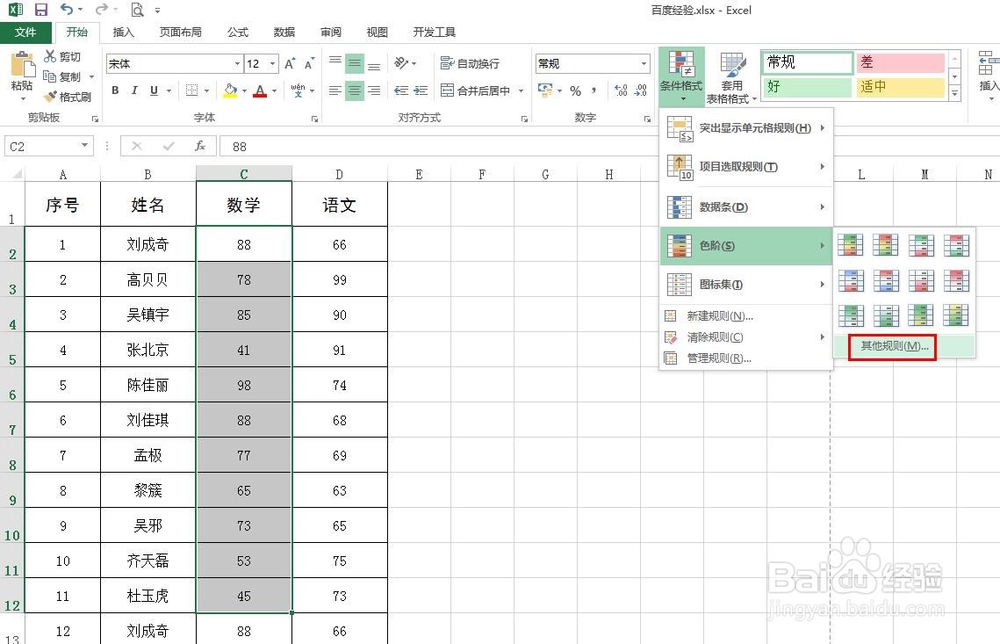Expand the fill color dropdown arrow

244,91
